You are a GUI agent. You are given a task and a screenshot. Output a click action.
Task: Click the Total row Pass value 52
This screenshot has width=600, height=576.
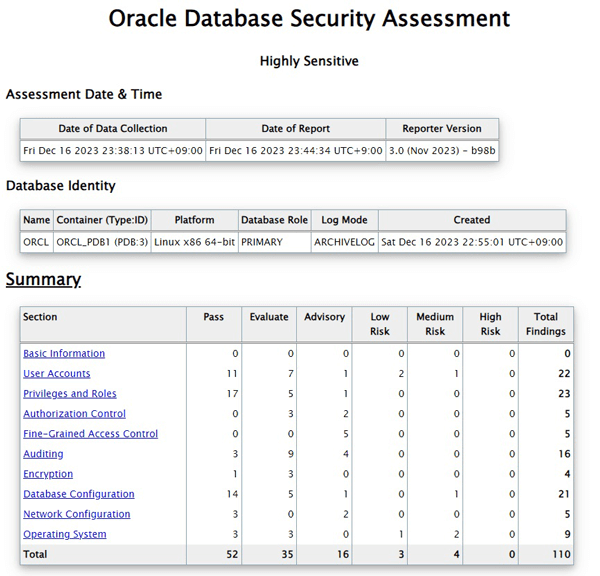232,554
